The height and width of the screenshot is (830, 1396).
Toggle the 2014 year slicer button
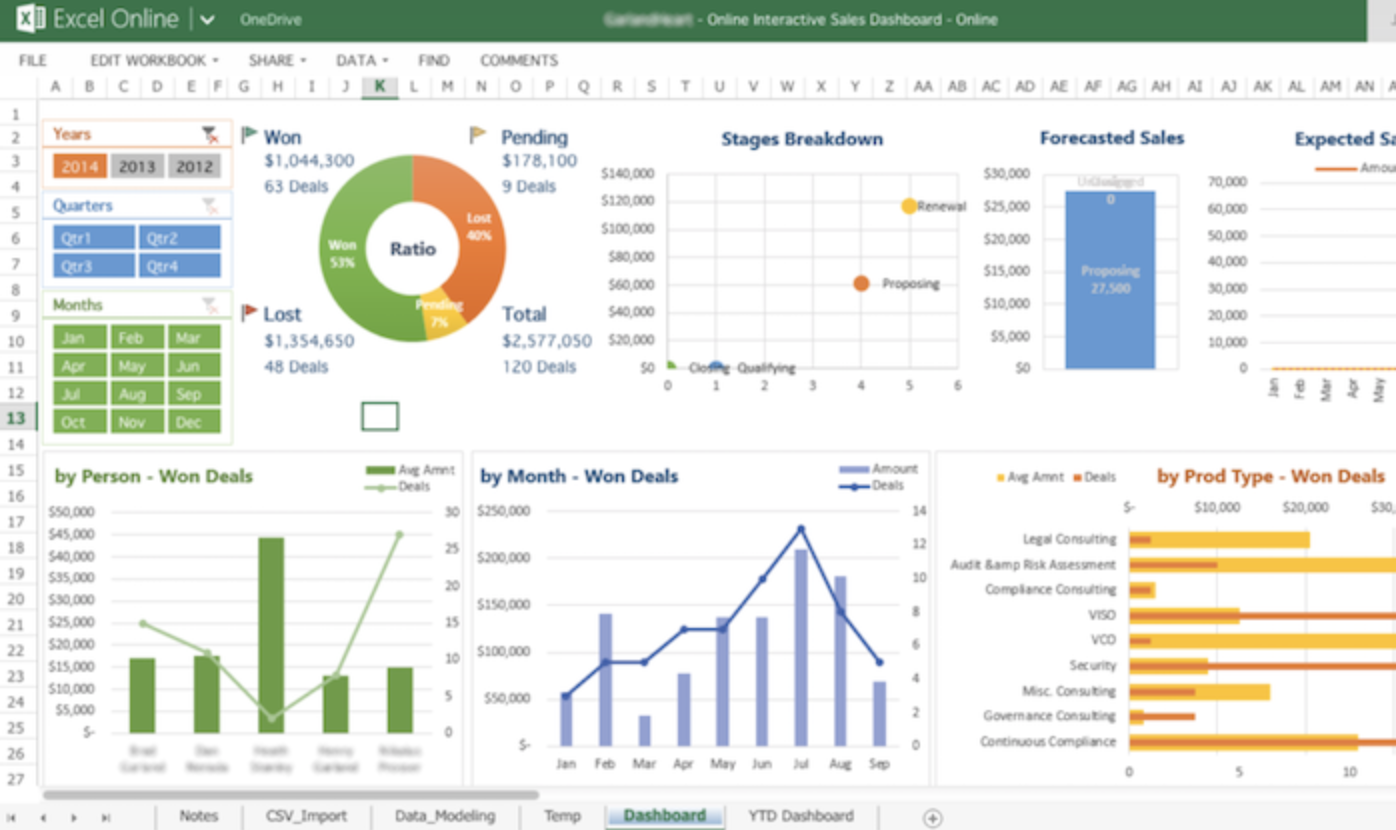click(x=79, y=166)
